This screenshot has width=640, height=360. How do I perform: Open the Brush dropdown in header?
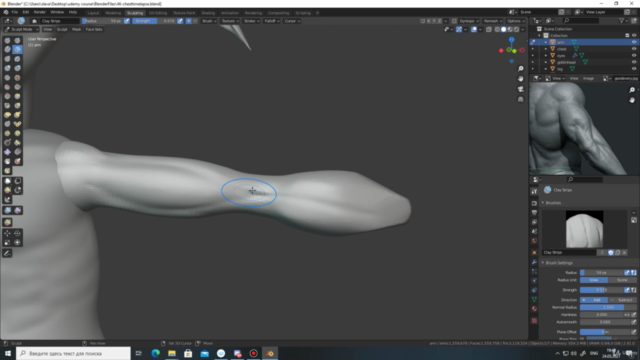point(209,21)
